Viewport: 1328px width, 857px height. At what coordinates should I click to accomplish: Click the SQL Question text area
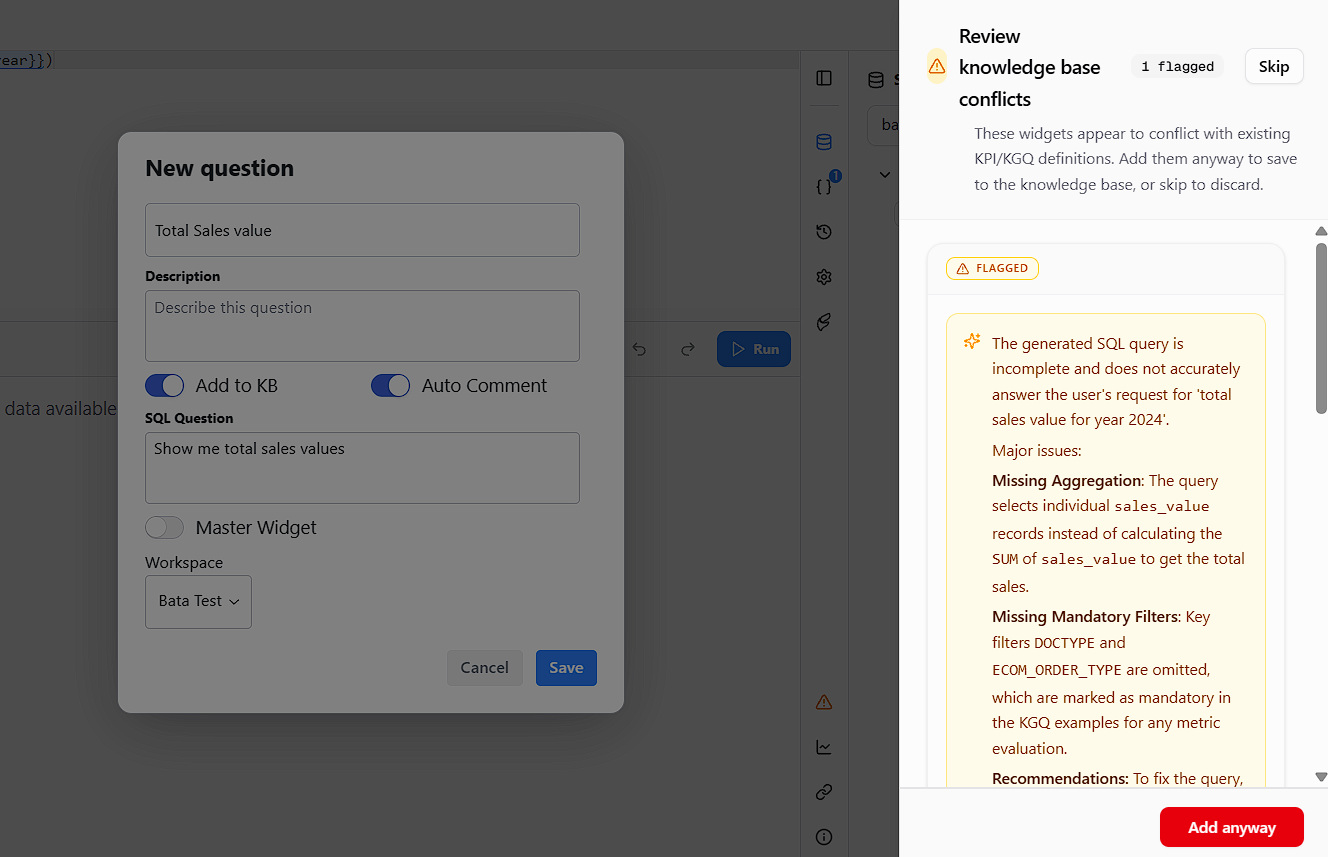[x=362, y=468]
